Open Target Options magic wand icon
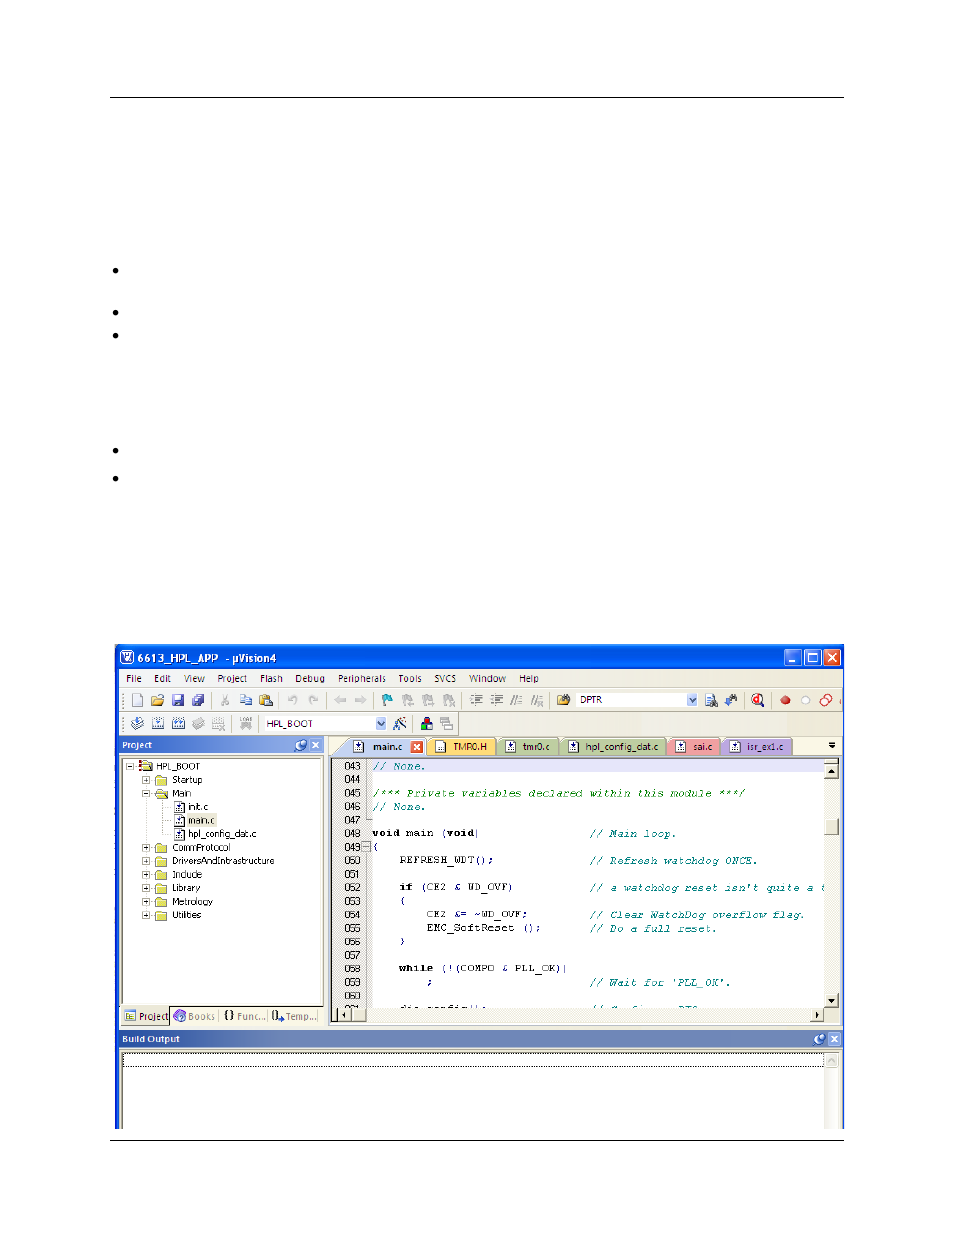The height and width of the screenshot is (1235, 954). pos(399,723)
